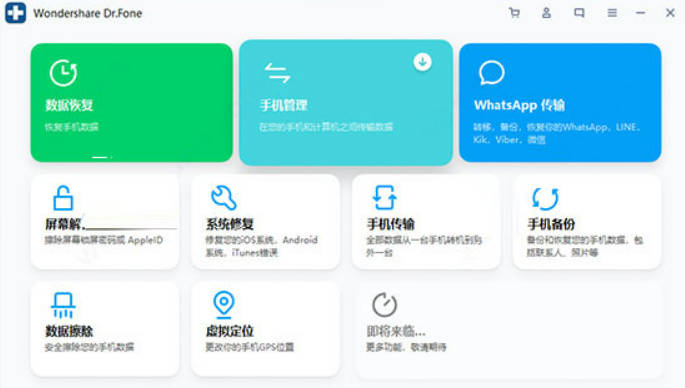Viewport: 685px width, 388px height.
Task: Open the 数据擦除 module
Action: pos(104,329)
